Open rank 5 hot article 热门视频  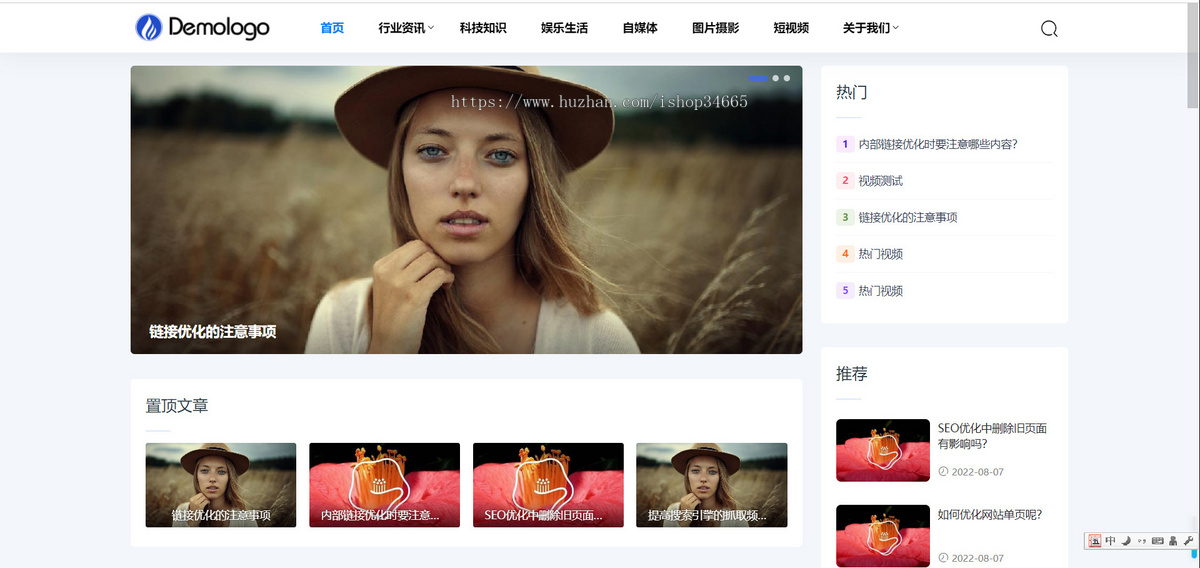(x=880, y=291)
